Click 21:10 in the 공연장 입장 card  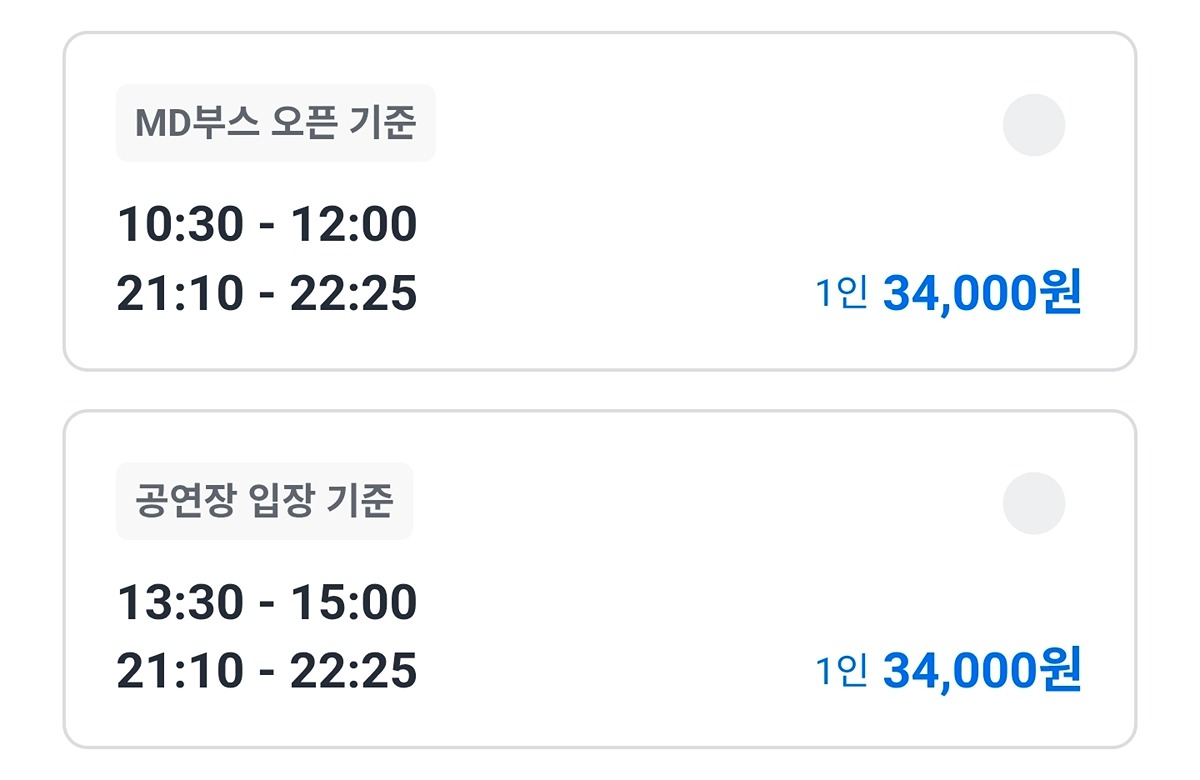click(180, 672)
